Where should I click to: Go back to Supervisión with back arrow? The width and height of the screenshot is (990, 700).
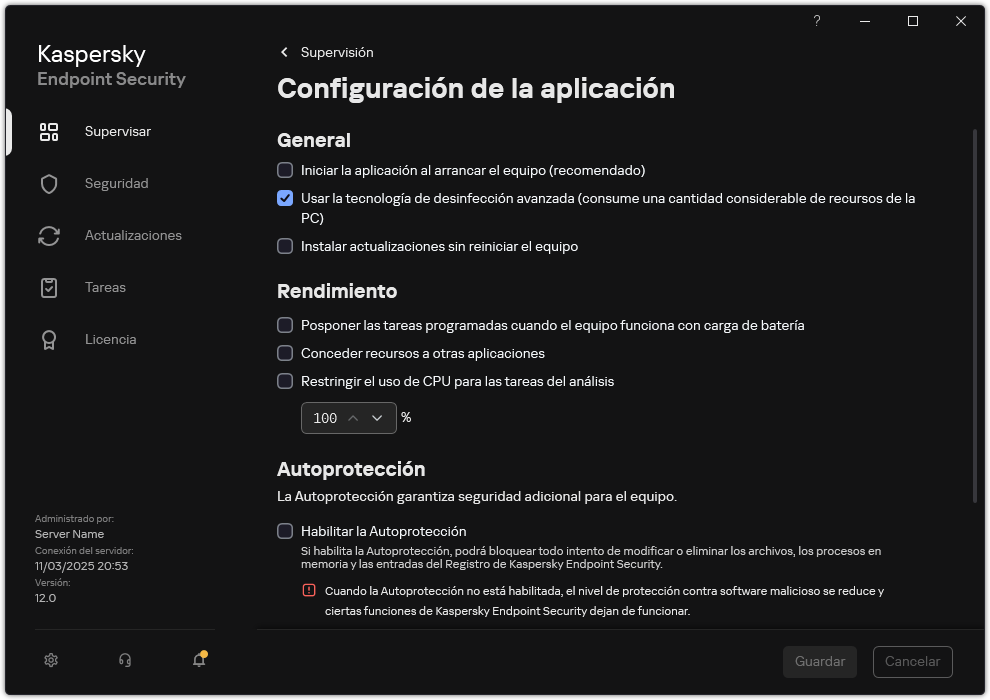click(283, 52)
